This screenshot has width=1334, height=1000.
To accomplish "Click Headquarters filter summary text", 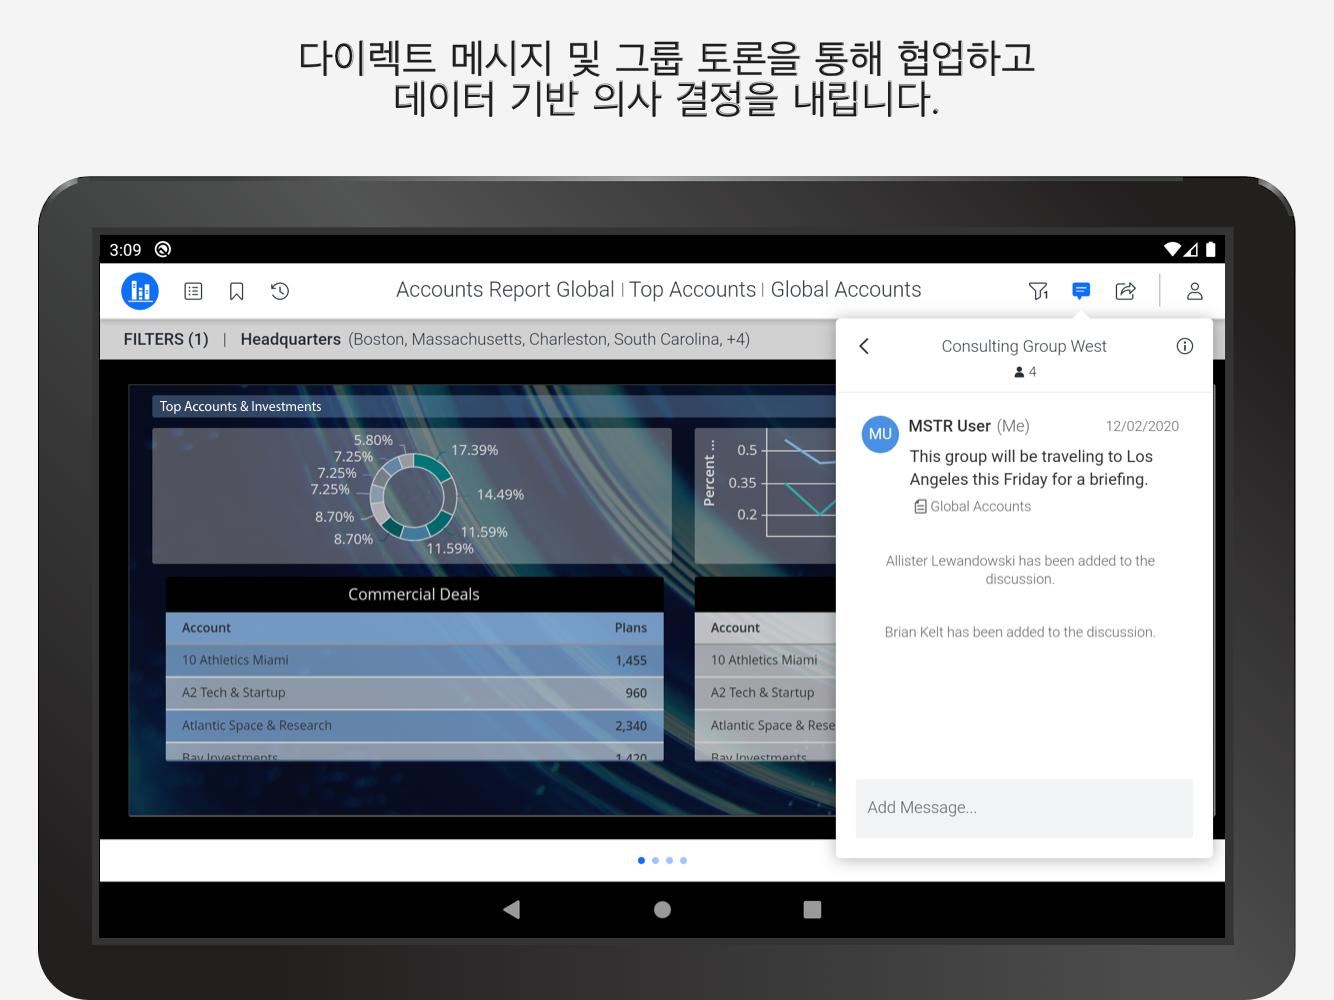I will point(495,339).
